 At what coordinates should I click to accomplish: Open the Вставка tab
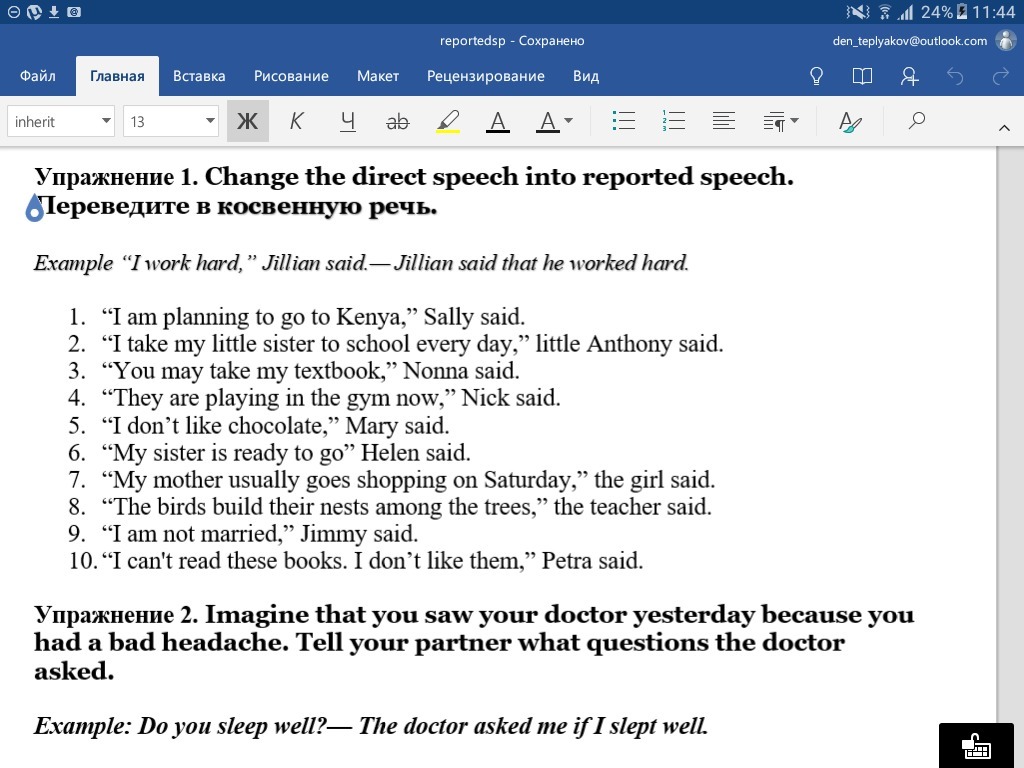[x=199, y=76]
